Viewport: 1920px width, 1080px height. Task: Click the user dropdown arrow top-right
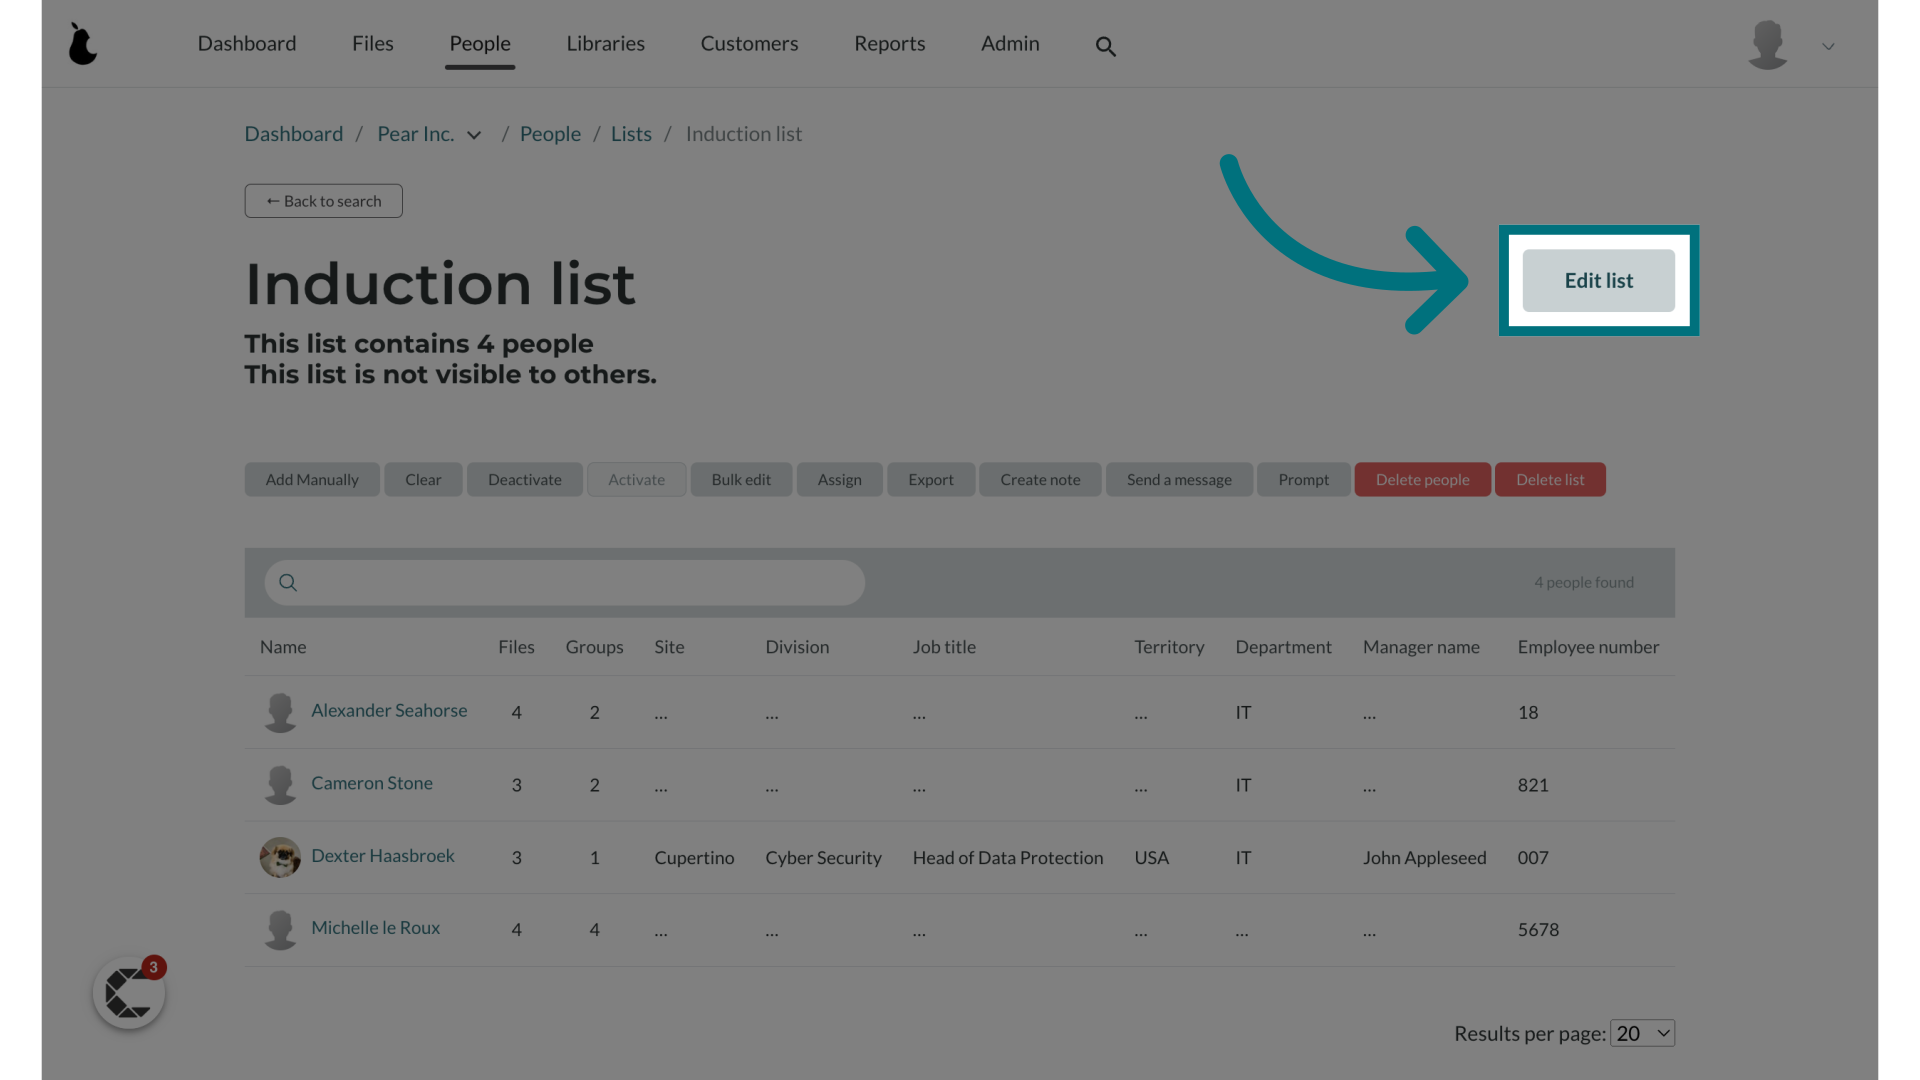(1829, 46)
